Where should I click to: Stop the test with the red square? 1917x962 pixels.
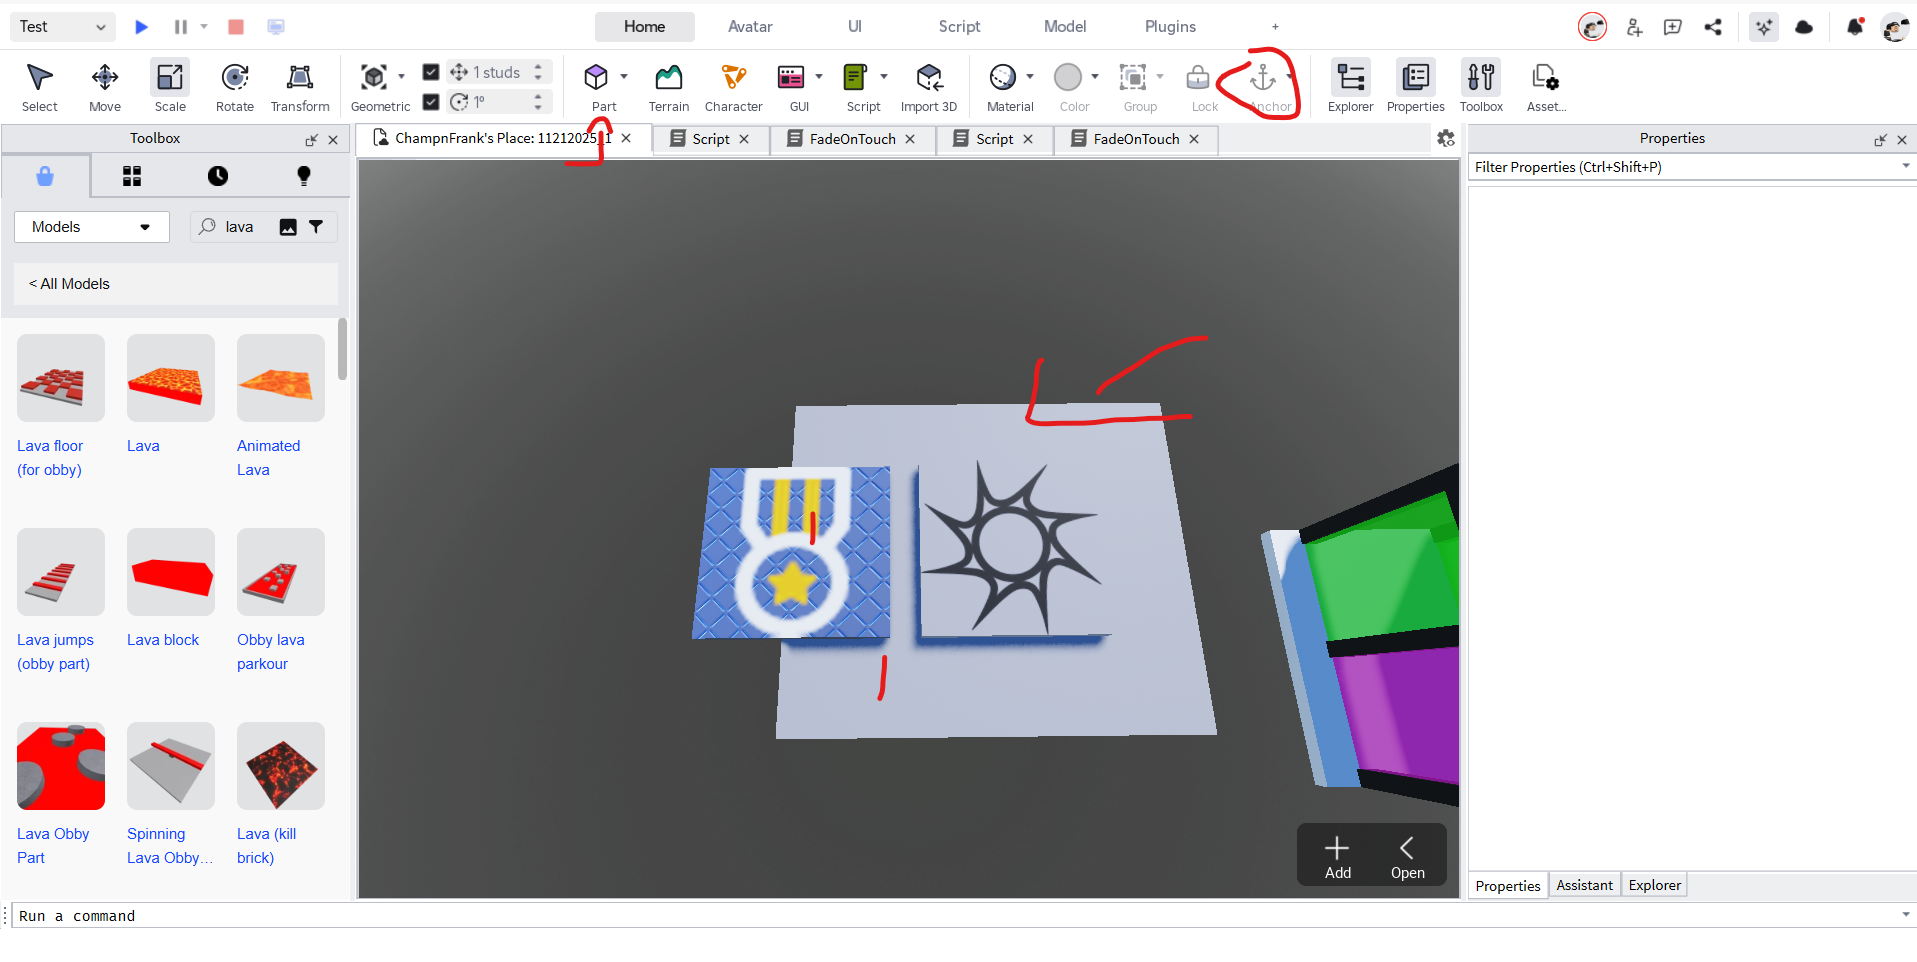236,27
